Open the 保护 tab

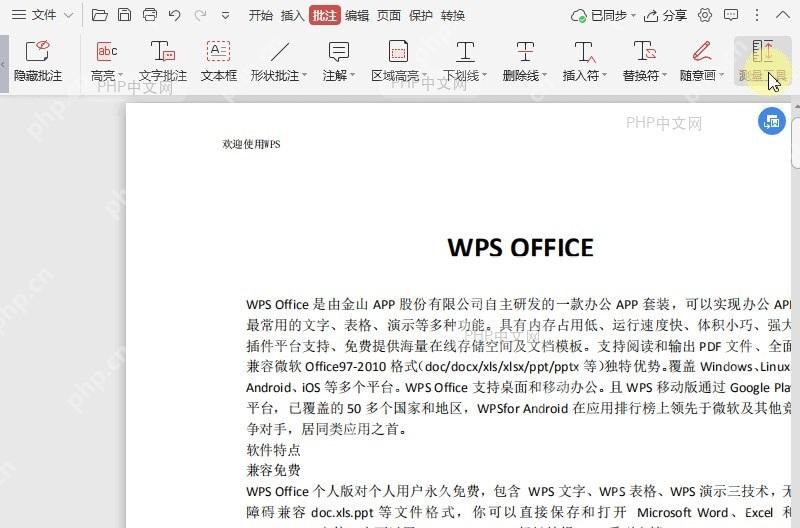[x=421, y=16]
